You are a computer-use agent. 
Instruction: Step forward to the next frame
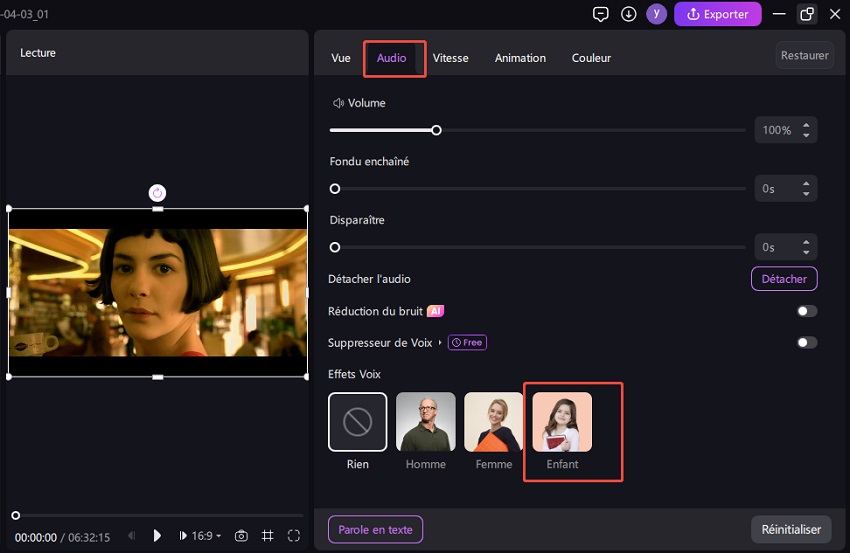point(182,536)
